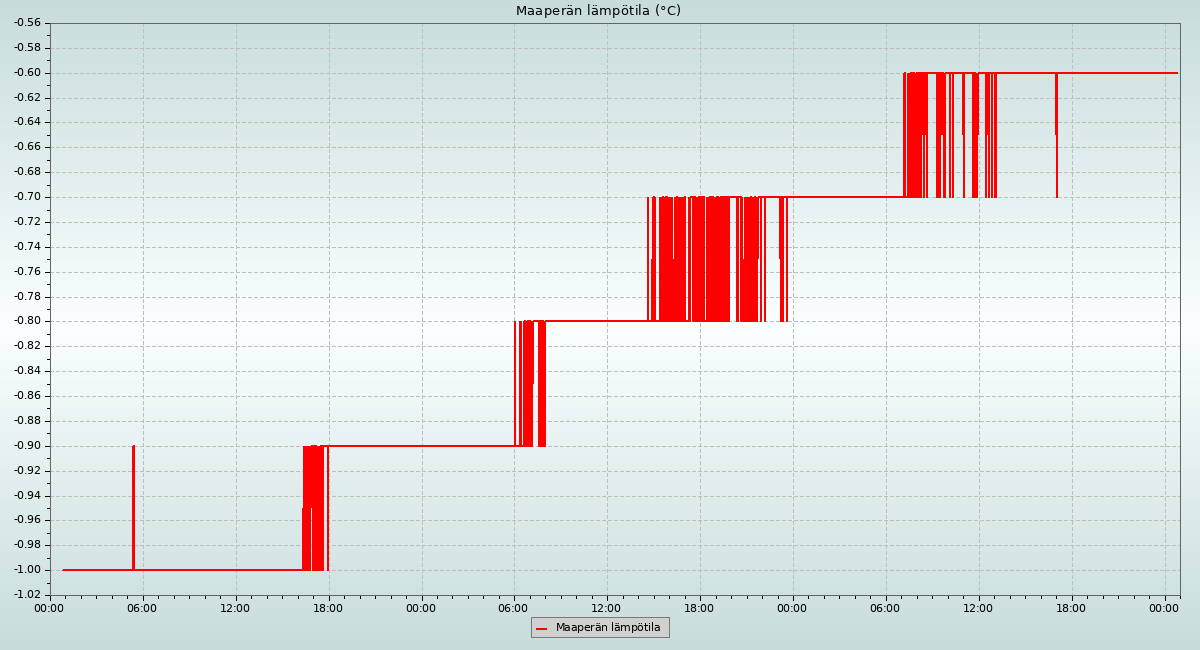
Task: Click the chart title Maaperän lämpötila (°C)
Action: [598, 11]
